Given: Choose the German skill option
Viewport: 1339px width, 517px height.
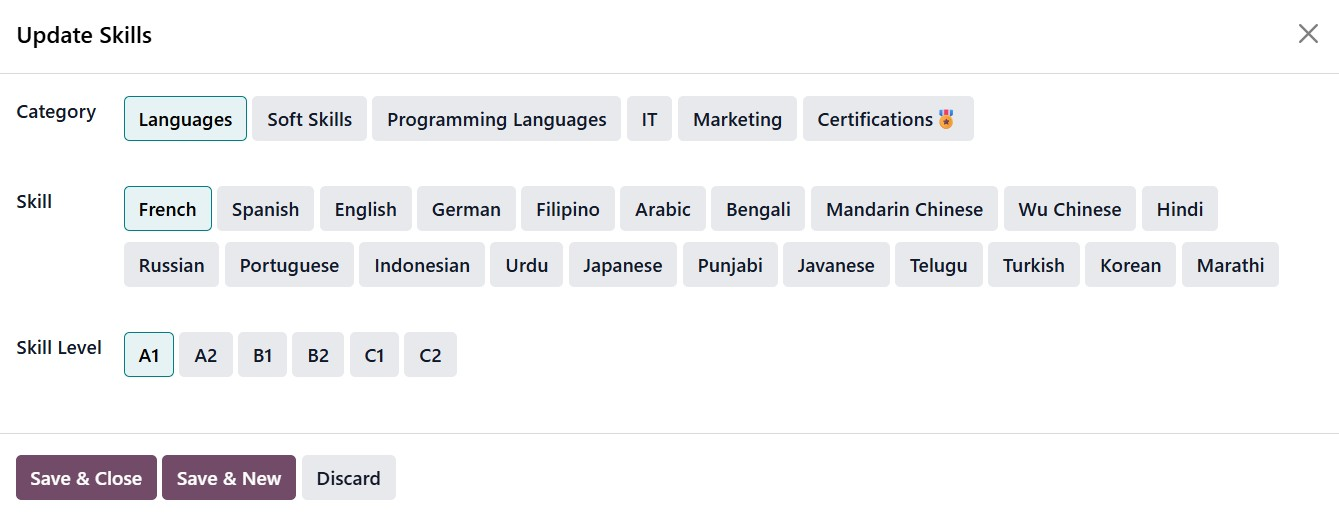Looking at the screenshot, I should [466, 209].
